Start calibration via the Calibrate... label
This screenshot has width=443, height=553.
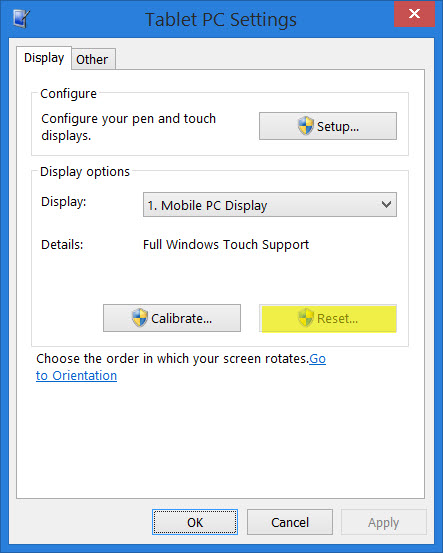click(181, 318)
